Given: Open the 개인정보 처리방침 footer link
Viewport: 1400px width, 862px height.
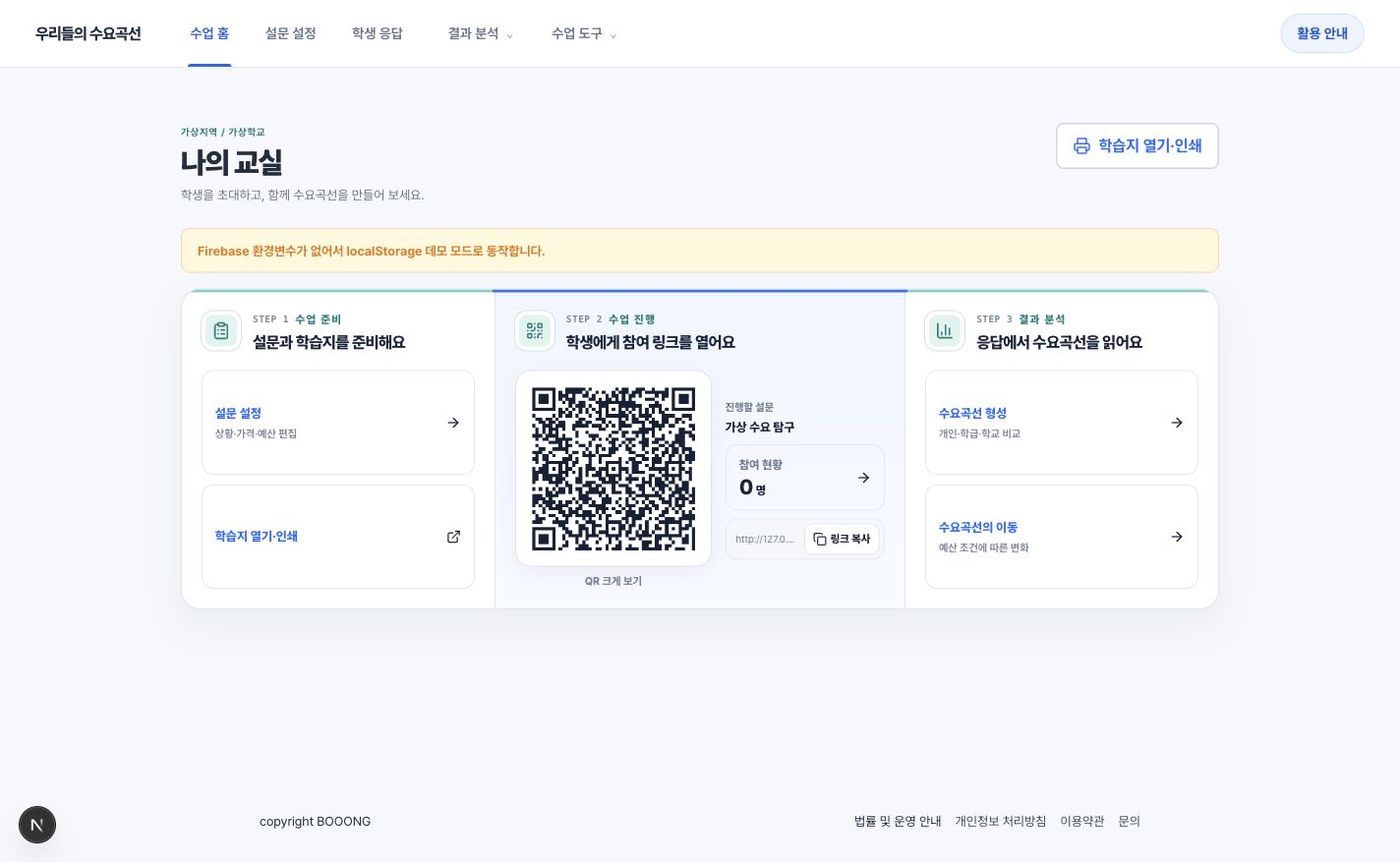Looking at the screenshot, I should point(1000,822).
